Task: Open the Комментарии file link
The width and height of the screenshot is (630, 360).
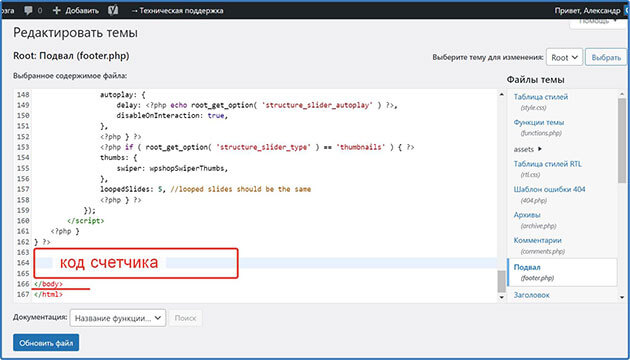Action: coord(538,240)
